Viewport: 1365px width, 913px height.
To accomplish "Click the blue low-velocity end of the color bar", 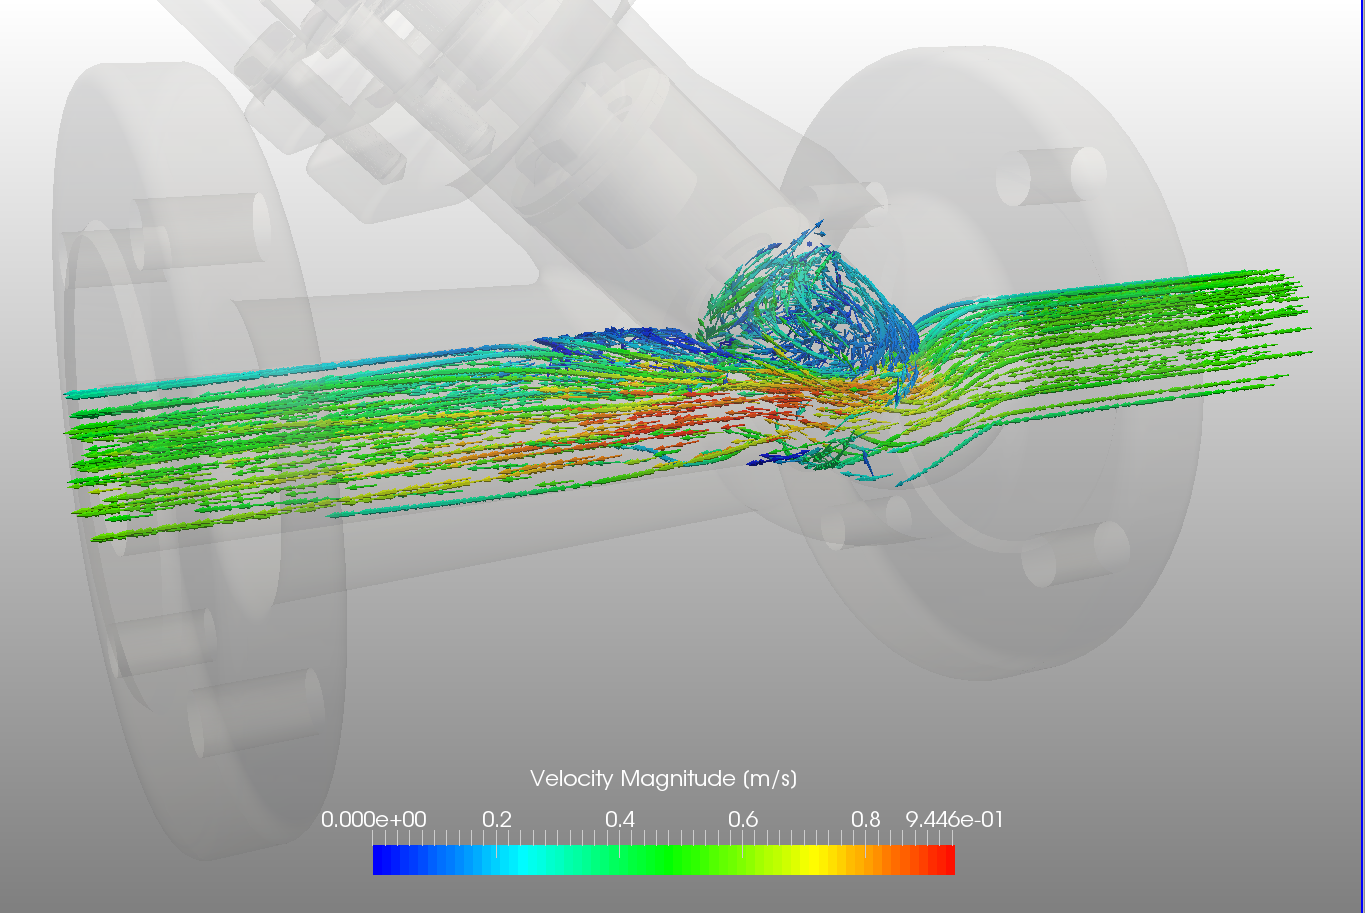I will 385,858.
